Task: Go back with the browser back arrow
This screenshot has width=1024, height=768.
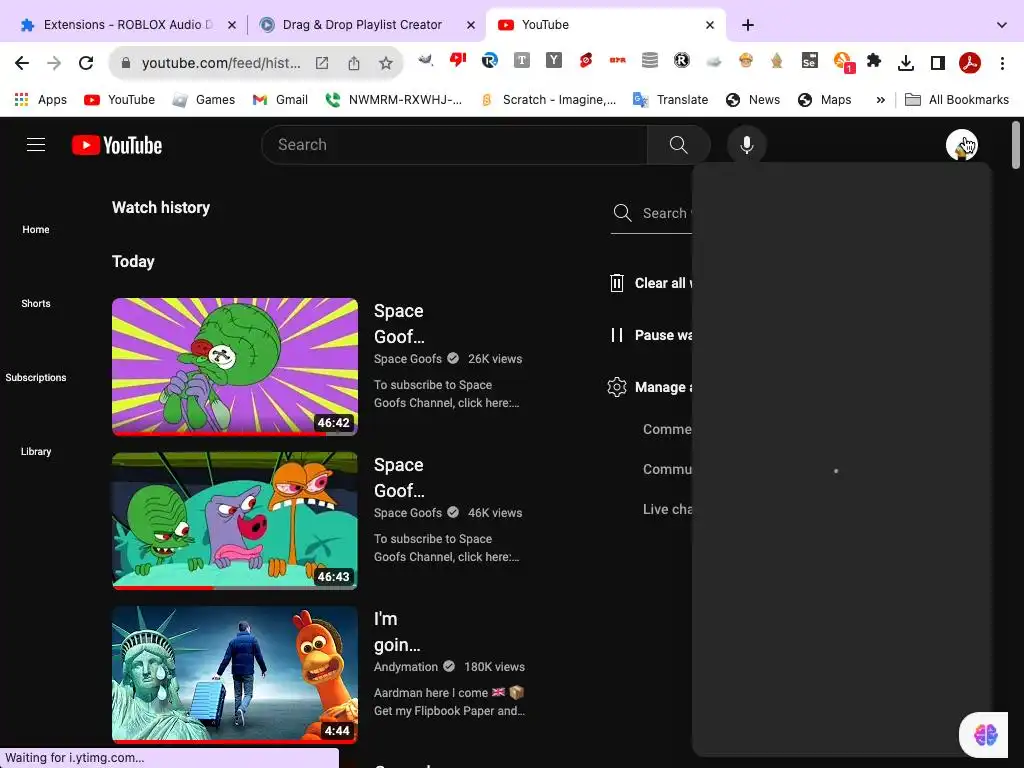Action: click(22, 63)
